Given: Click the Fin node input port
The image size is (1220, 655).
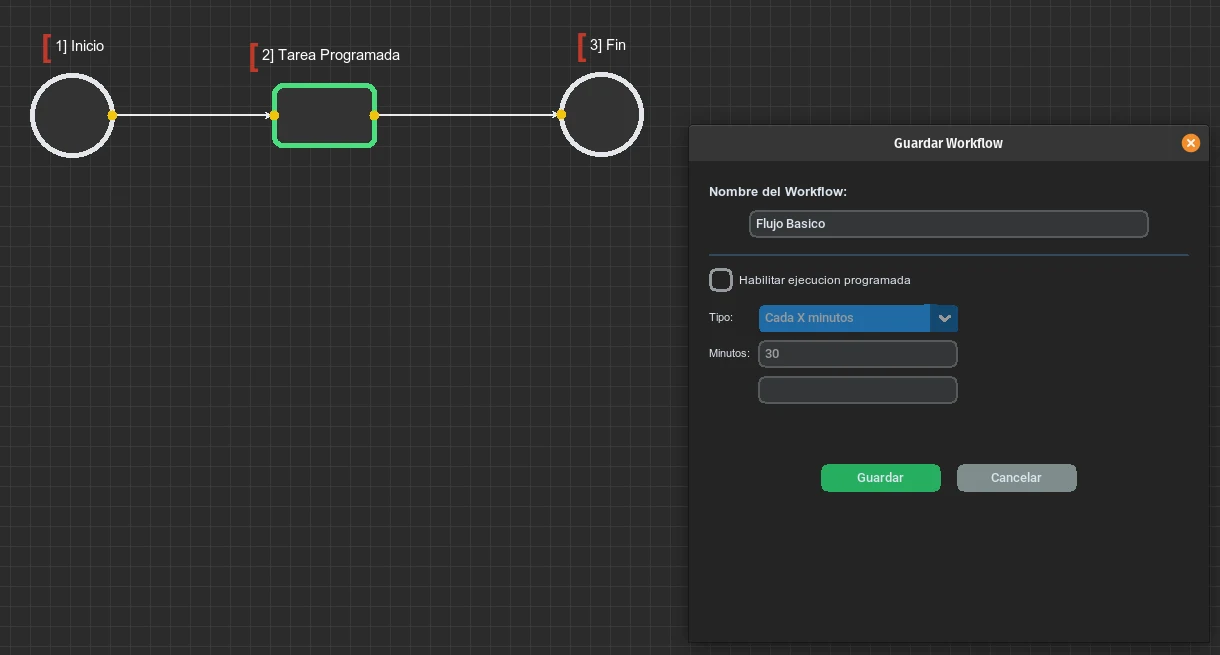Looking at the screenshot, I should pos(561,114).
